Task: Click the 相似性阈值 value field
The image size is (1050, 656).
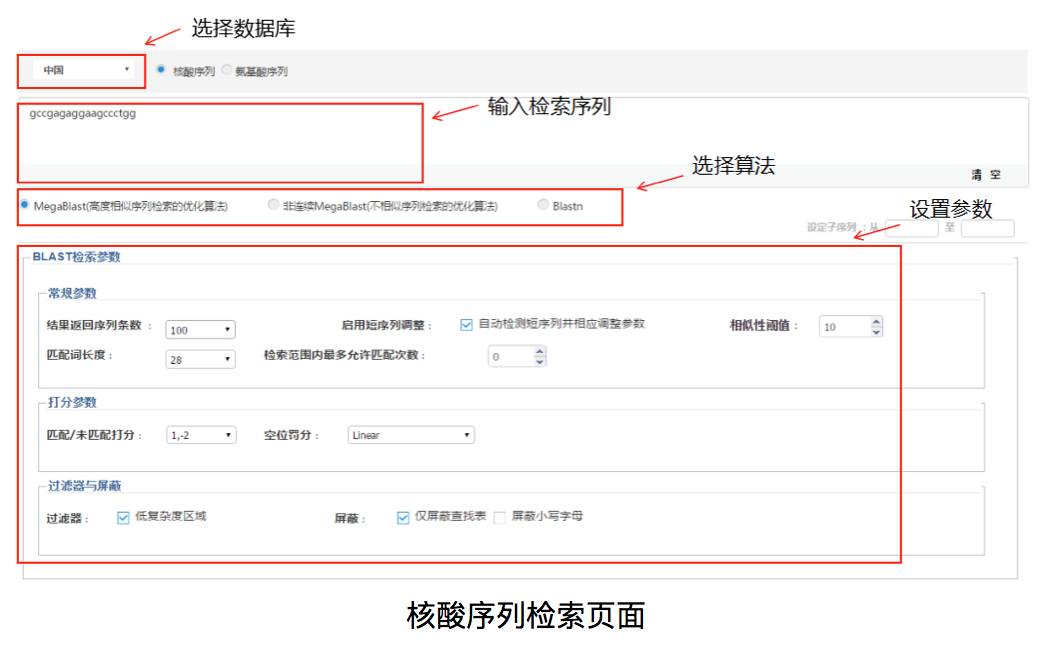Action: tap(844, 327)
